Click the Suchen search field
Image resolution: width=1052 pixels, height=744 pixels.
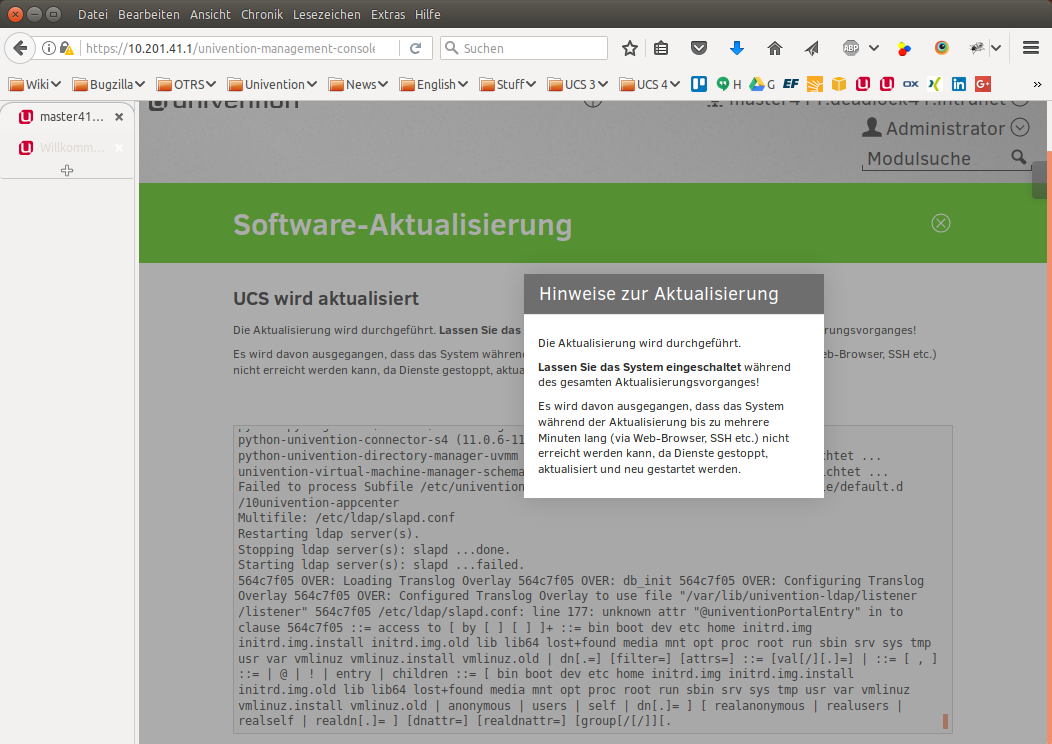[x=532, y=48]
